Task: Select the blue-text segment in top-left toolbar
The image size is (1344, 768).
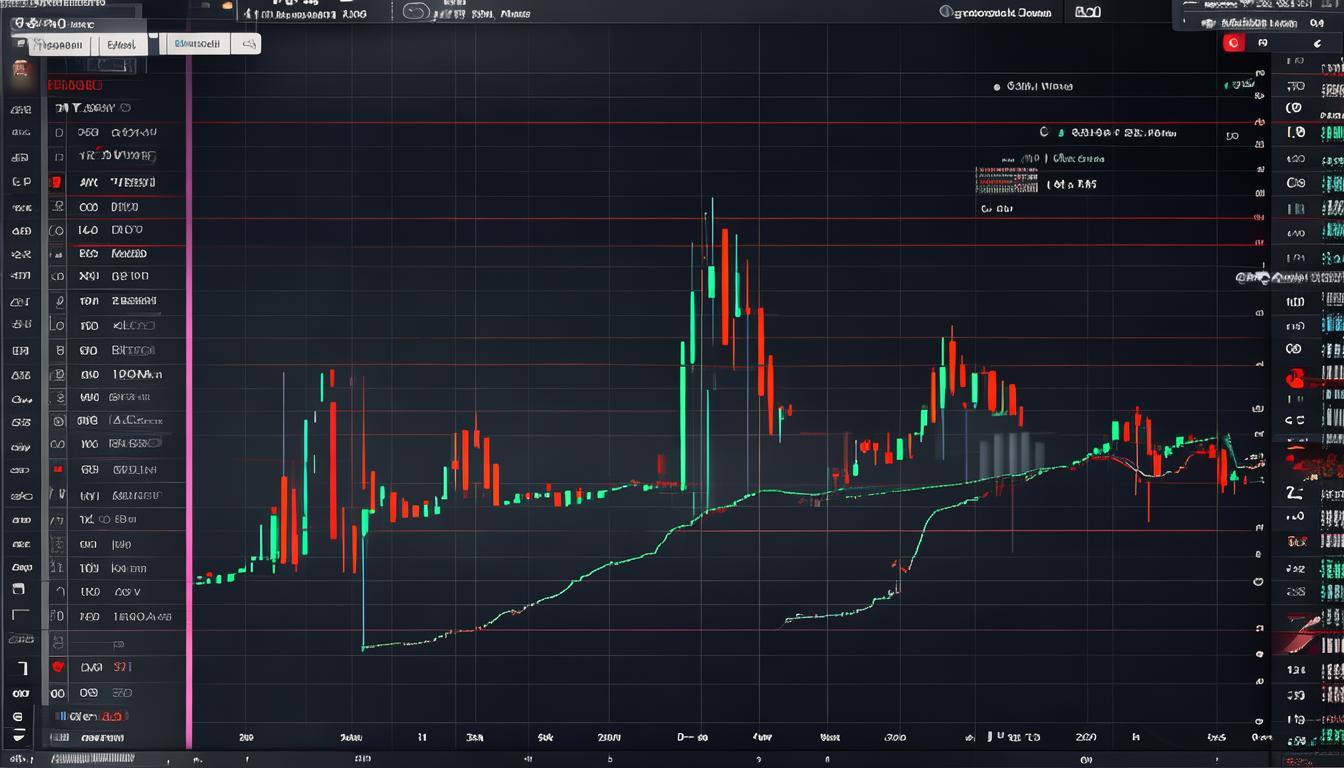Action: click(197, 44)
